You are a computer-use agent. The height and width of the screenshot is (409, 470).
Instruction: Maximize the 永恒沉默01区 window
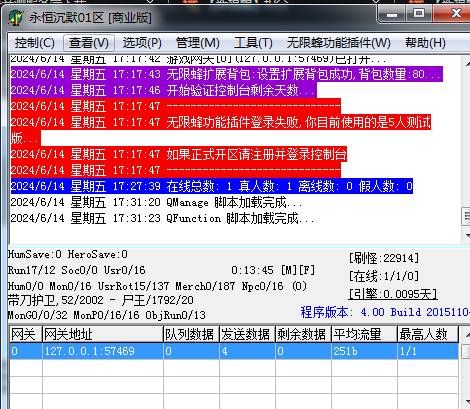419,14
